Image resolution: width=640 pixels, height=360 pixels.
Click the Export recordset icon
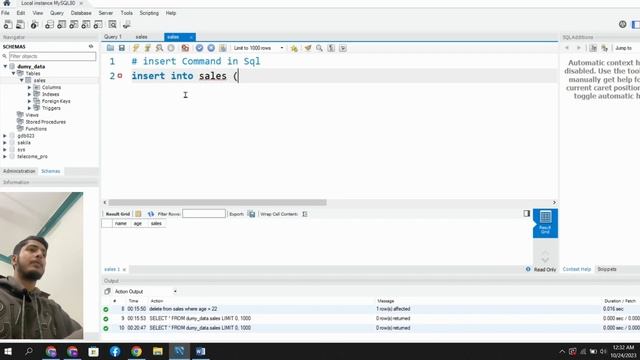click(x=251, y=214)
